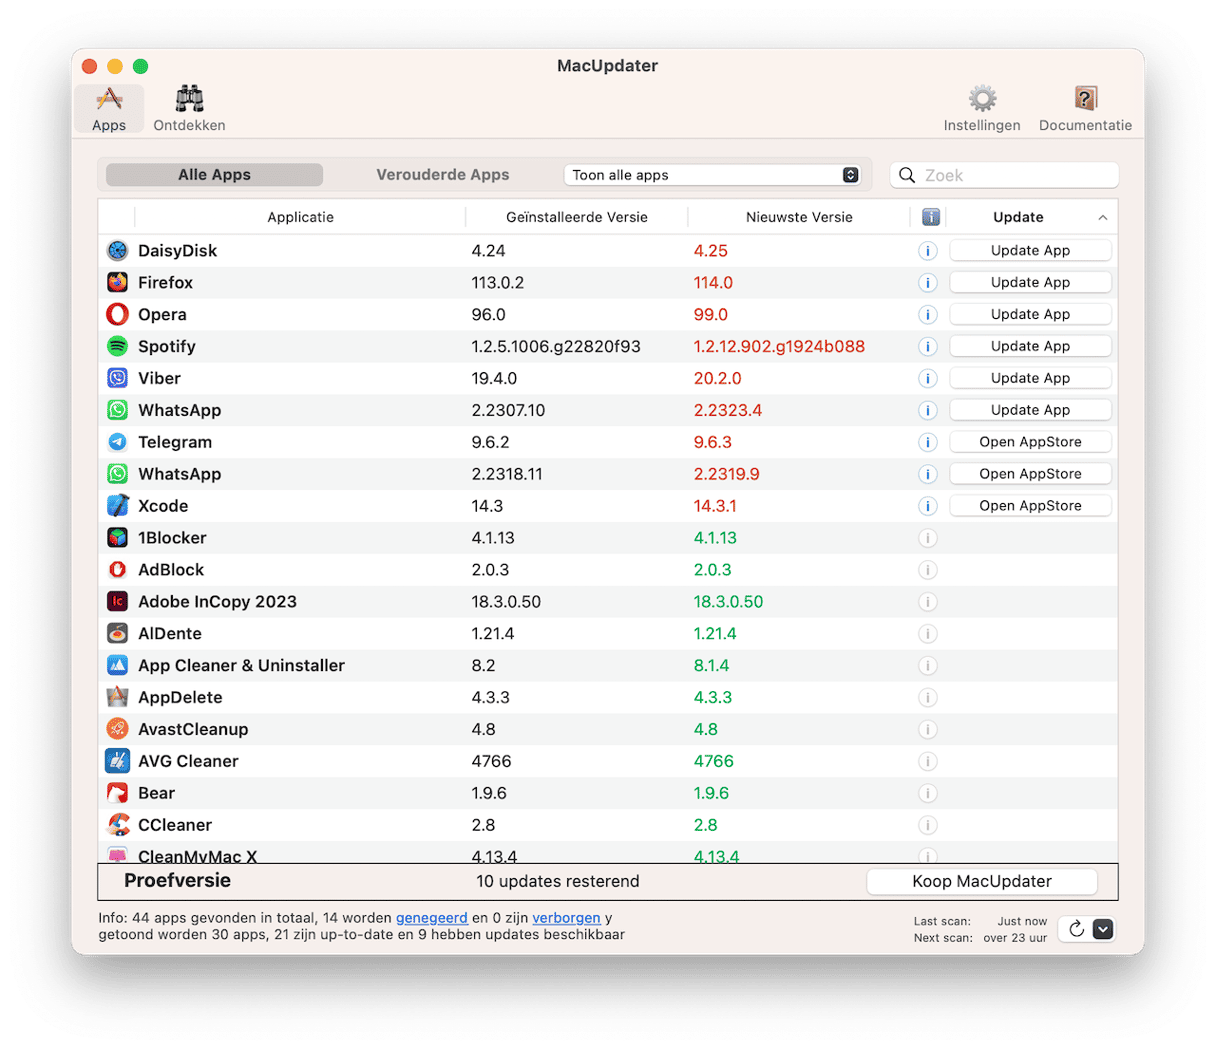Click the Opera app icon

pyautogui.click(x=117, y=315)
